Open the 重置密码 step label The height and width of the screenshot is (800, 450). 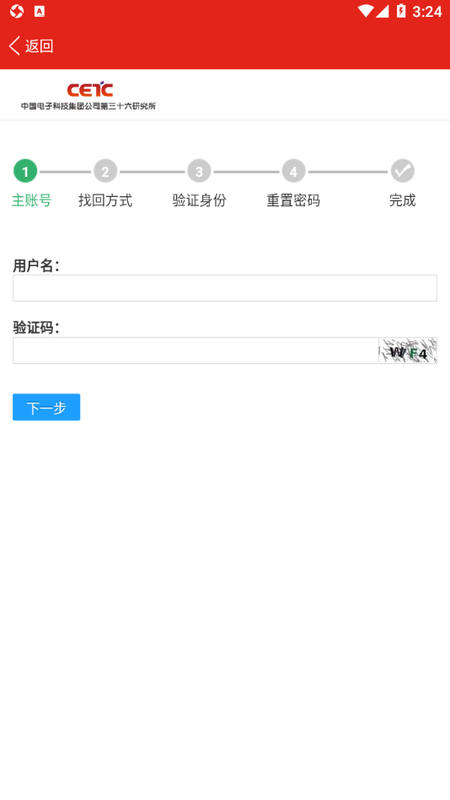pos(293,201)
